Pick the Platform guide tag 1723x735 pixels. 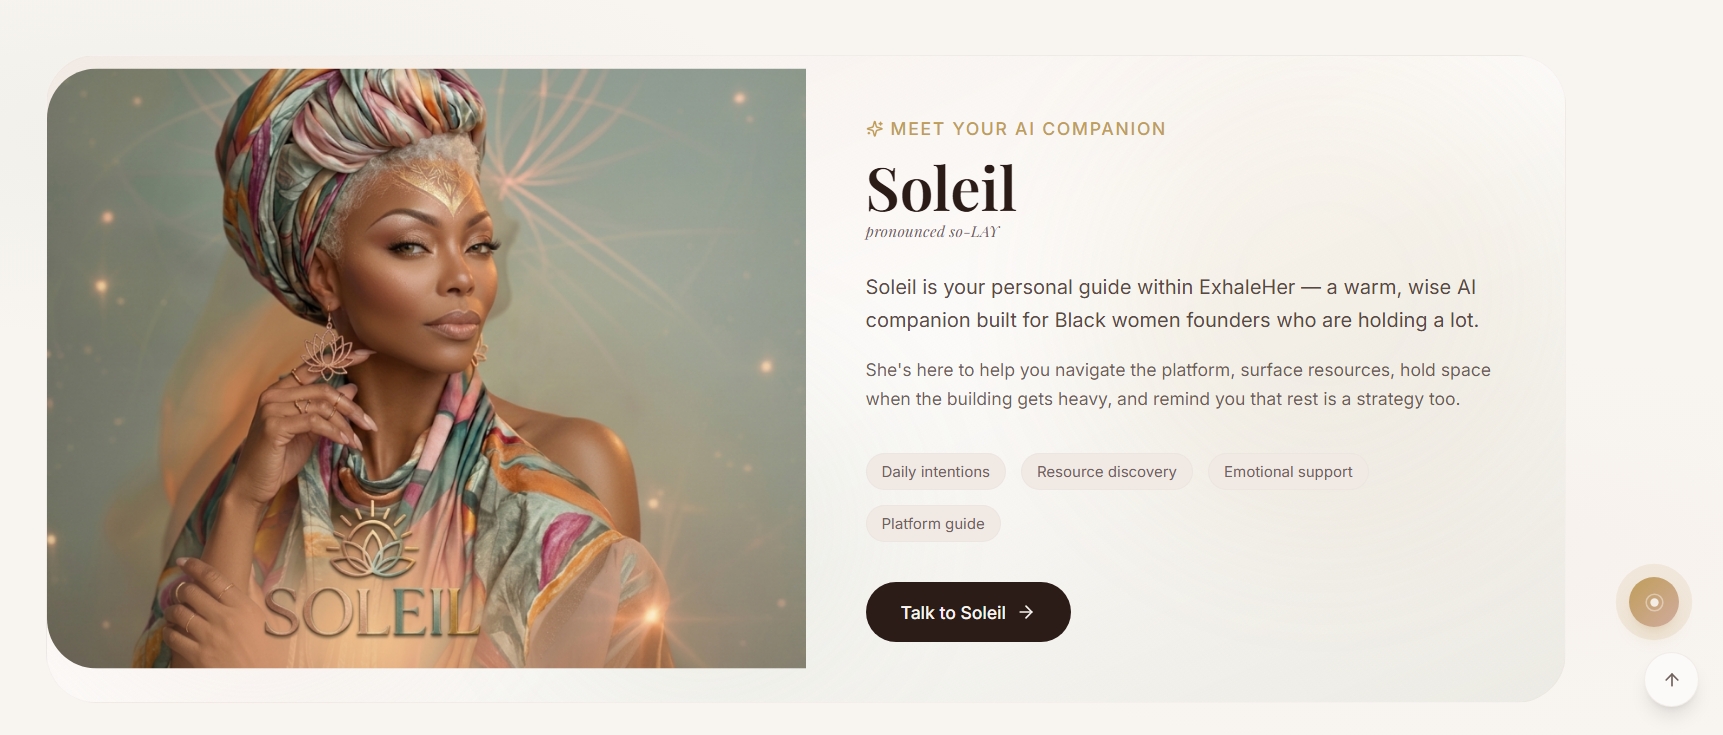[932, 524]
